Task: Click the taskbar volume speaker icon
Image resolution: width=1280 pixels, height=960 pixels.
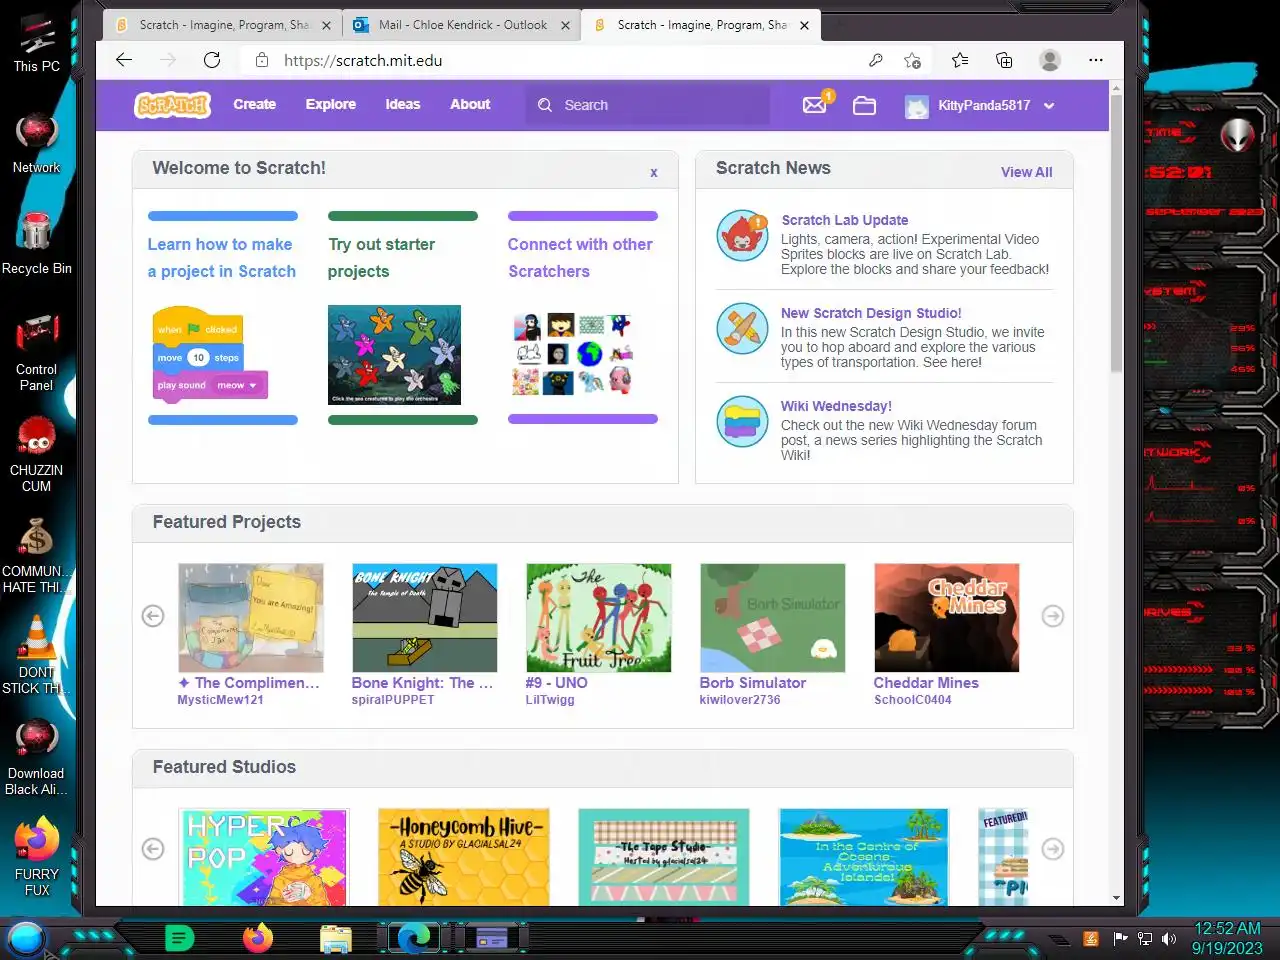Action: click(x=1169, y=939)
